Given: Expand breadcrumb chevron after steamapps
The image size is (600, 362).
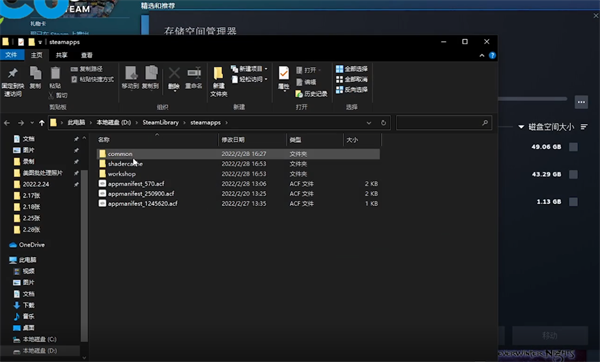Looking at the screenshot, I should (227, 123).
